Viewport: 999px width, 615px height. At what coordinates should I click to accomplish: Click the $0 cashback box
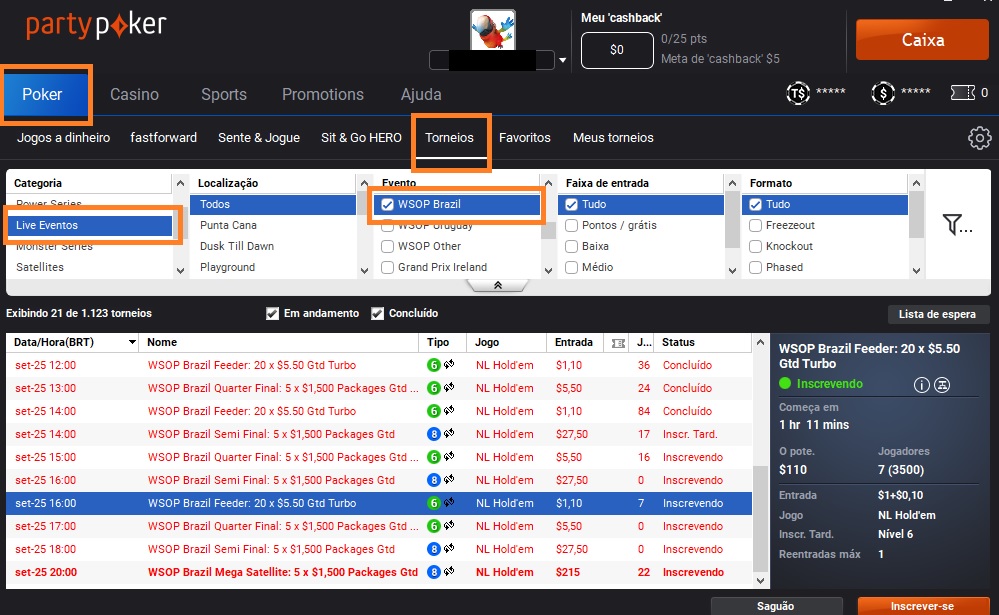617,50
